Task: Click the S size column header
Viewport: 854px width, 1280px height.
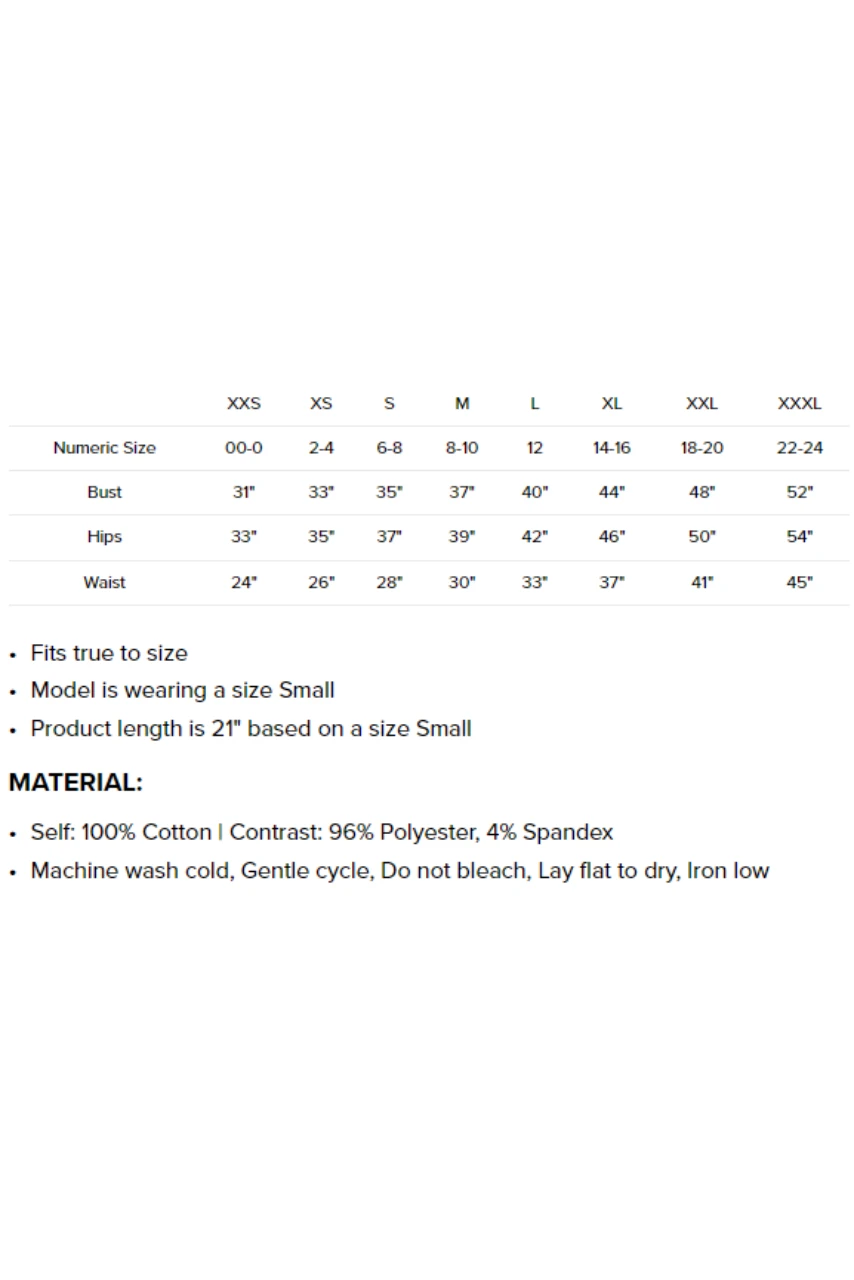Action: pos(389,404)
